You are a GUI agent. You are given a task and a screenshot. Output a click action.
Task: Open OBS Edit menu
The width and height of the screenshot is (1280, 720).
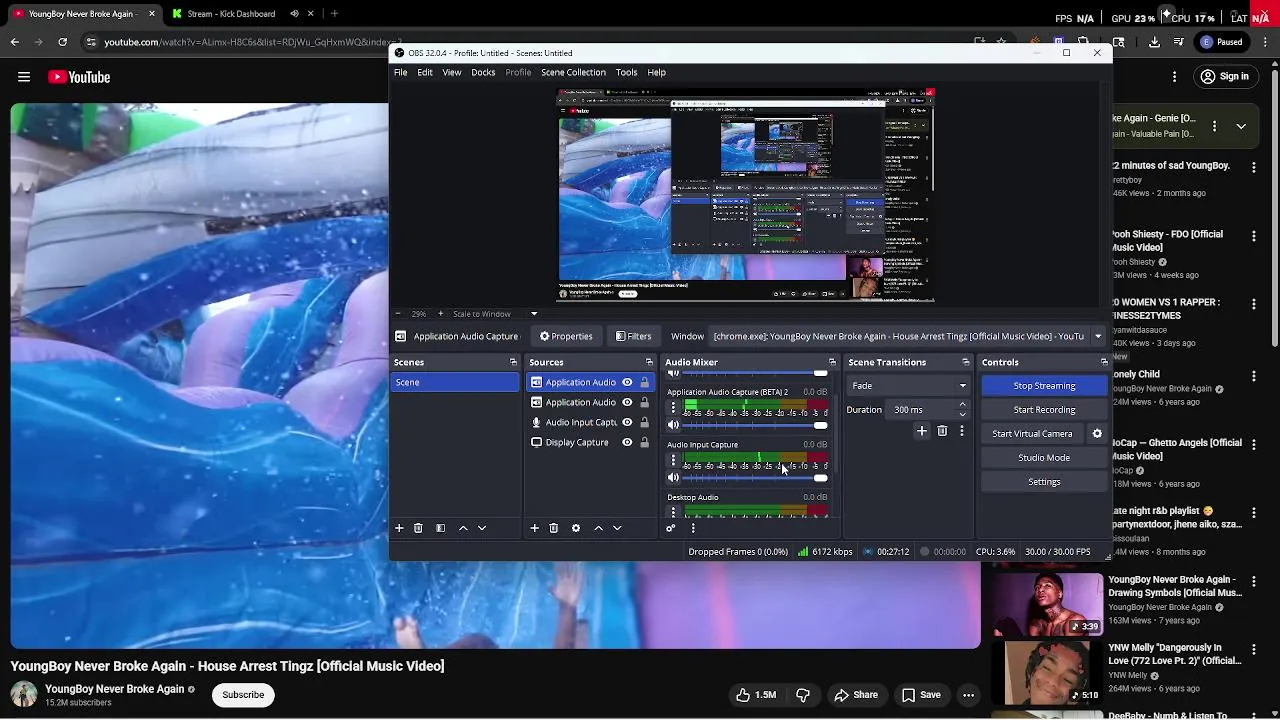pos(425,72)
